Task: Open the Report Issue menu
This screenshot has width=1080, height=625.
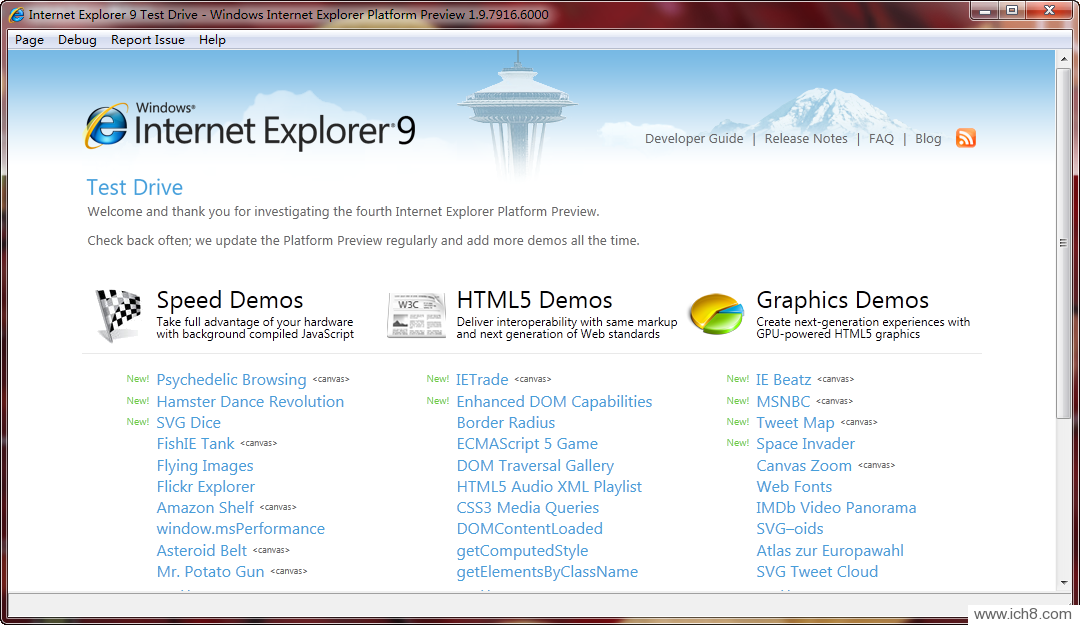Action: (x=148, y=40)
